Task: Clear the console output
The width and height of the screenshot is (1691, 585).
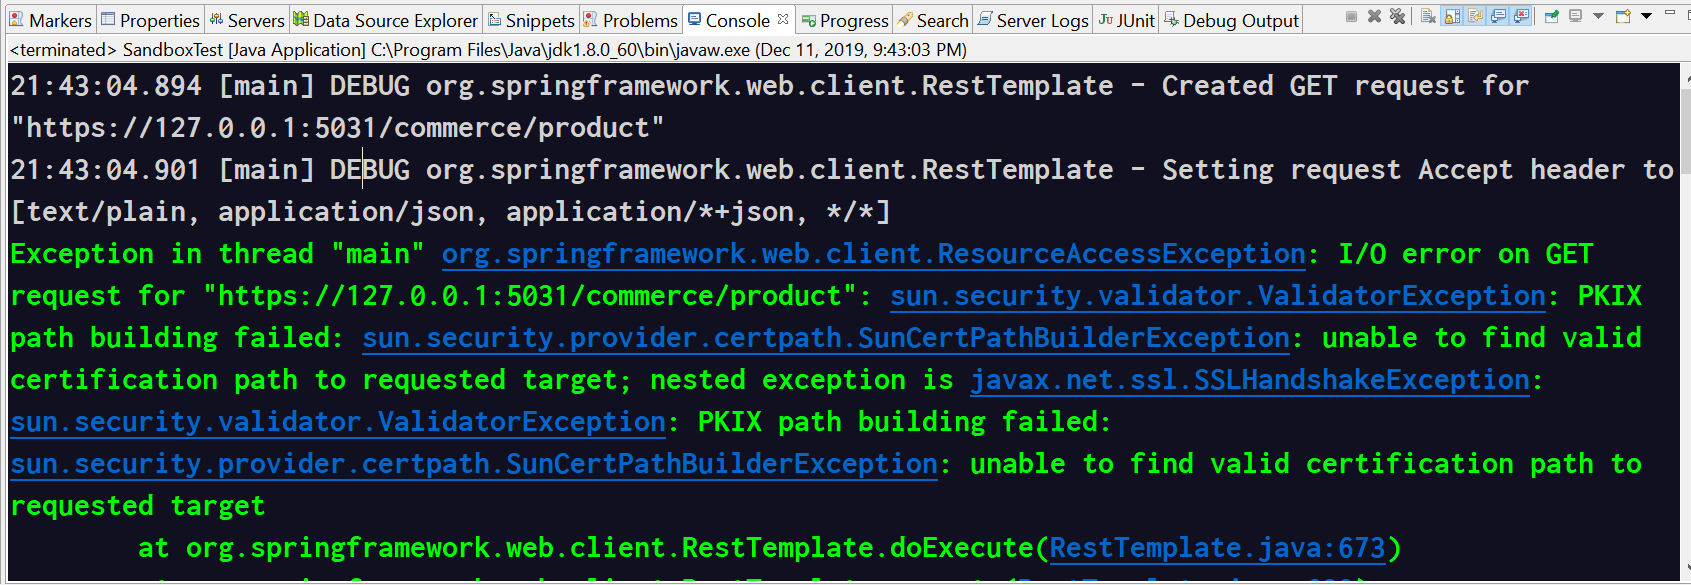Action: pos(1428,17)
